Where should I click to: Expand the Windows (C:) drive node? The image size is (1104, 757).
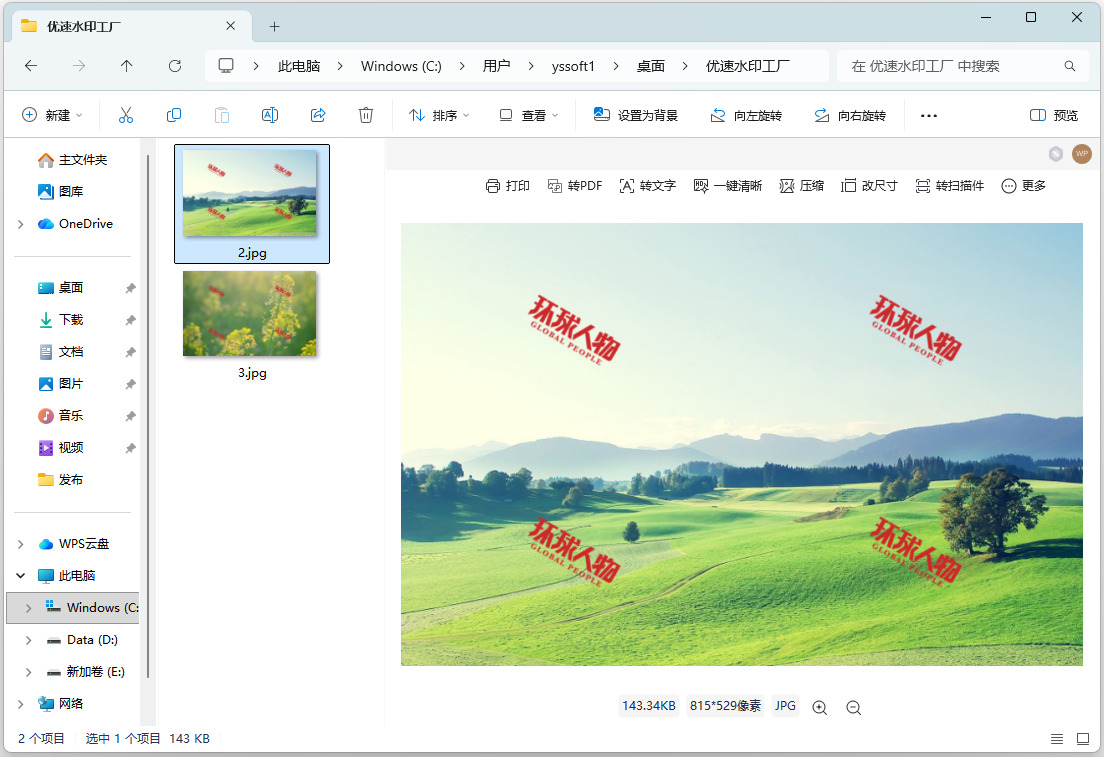[x=28, y=608]
